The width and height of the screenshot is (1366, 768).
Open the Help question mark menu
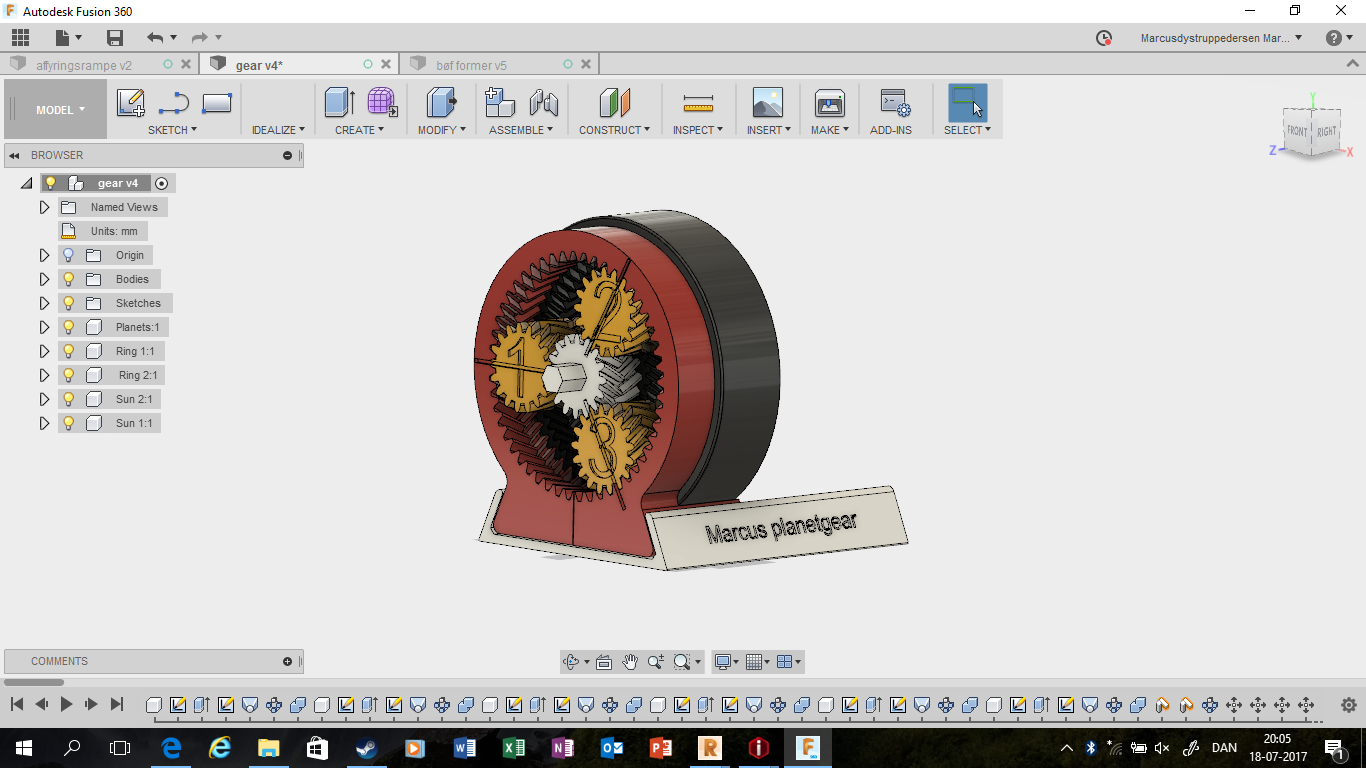coord(1339,38)
